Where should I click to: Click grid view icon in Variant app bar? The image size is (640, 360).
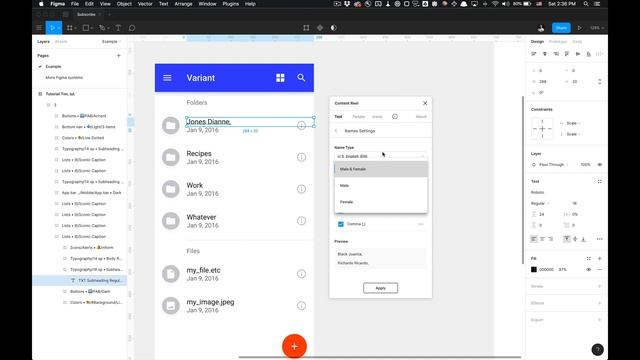click(x=280, y=78)
